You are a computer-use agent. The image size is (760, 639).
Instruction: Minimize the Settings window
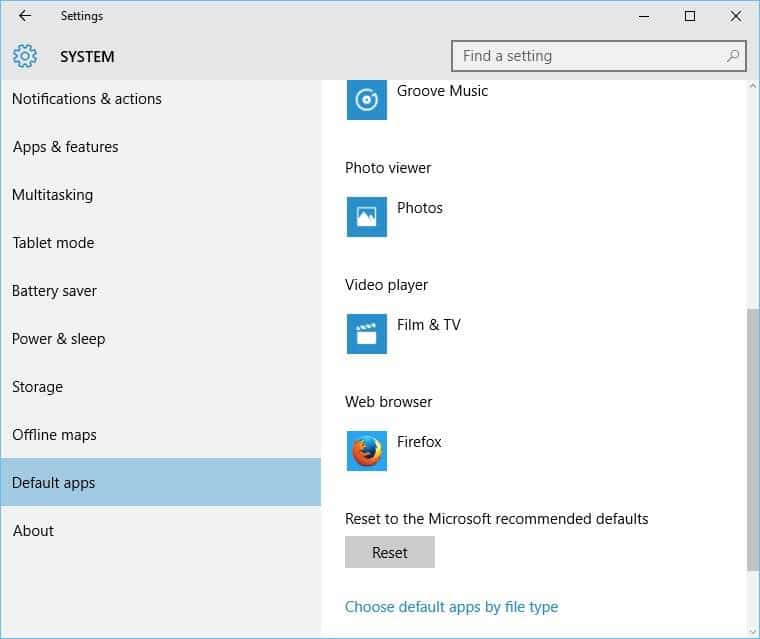pyautogui.click(x=644, y=16)
